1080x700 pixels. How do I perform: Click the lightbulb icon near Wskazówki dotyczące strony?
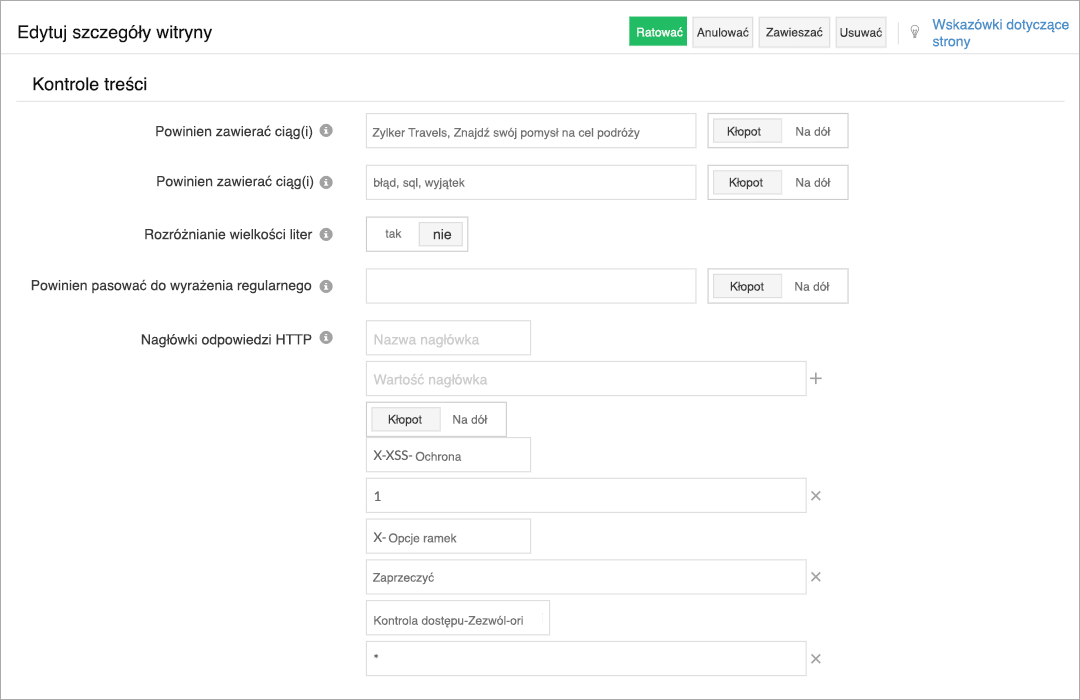click(x=915, y=32)
